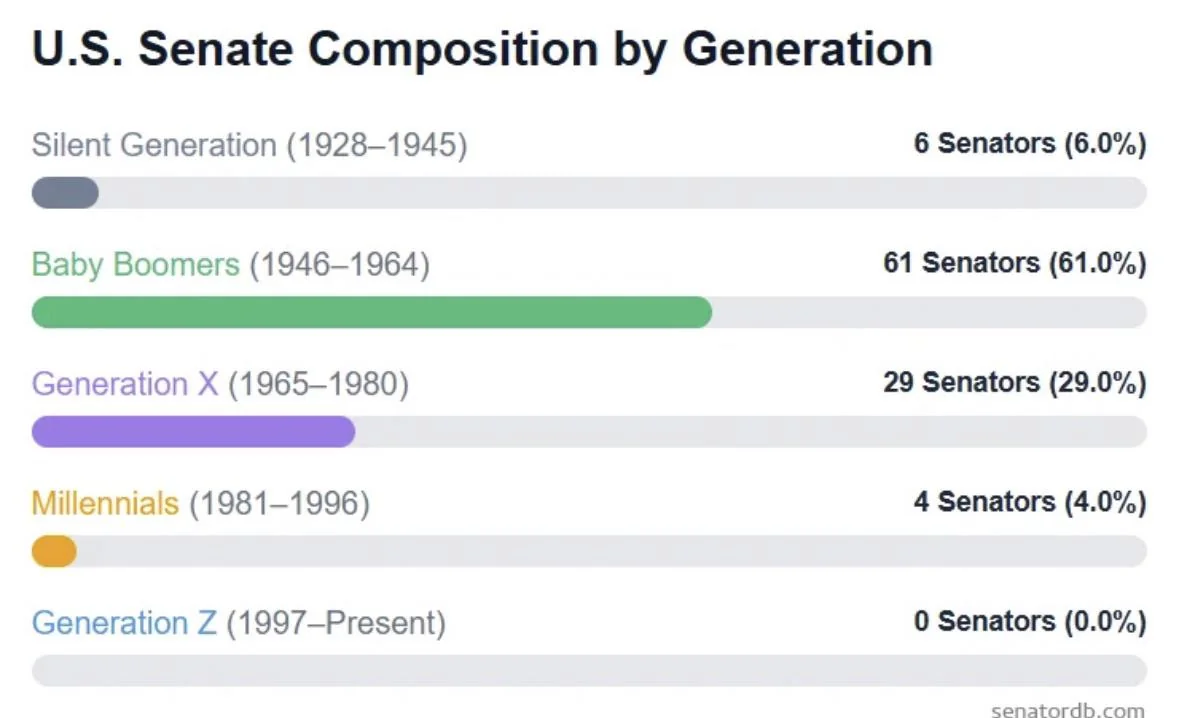Screen dimensions: 1179x718
Task: Click the empty Generation Z progress bar
Action: click(589, 670)
